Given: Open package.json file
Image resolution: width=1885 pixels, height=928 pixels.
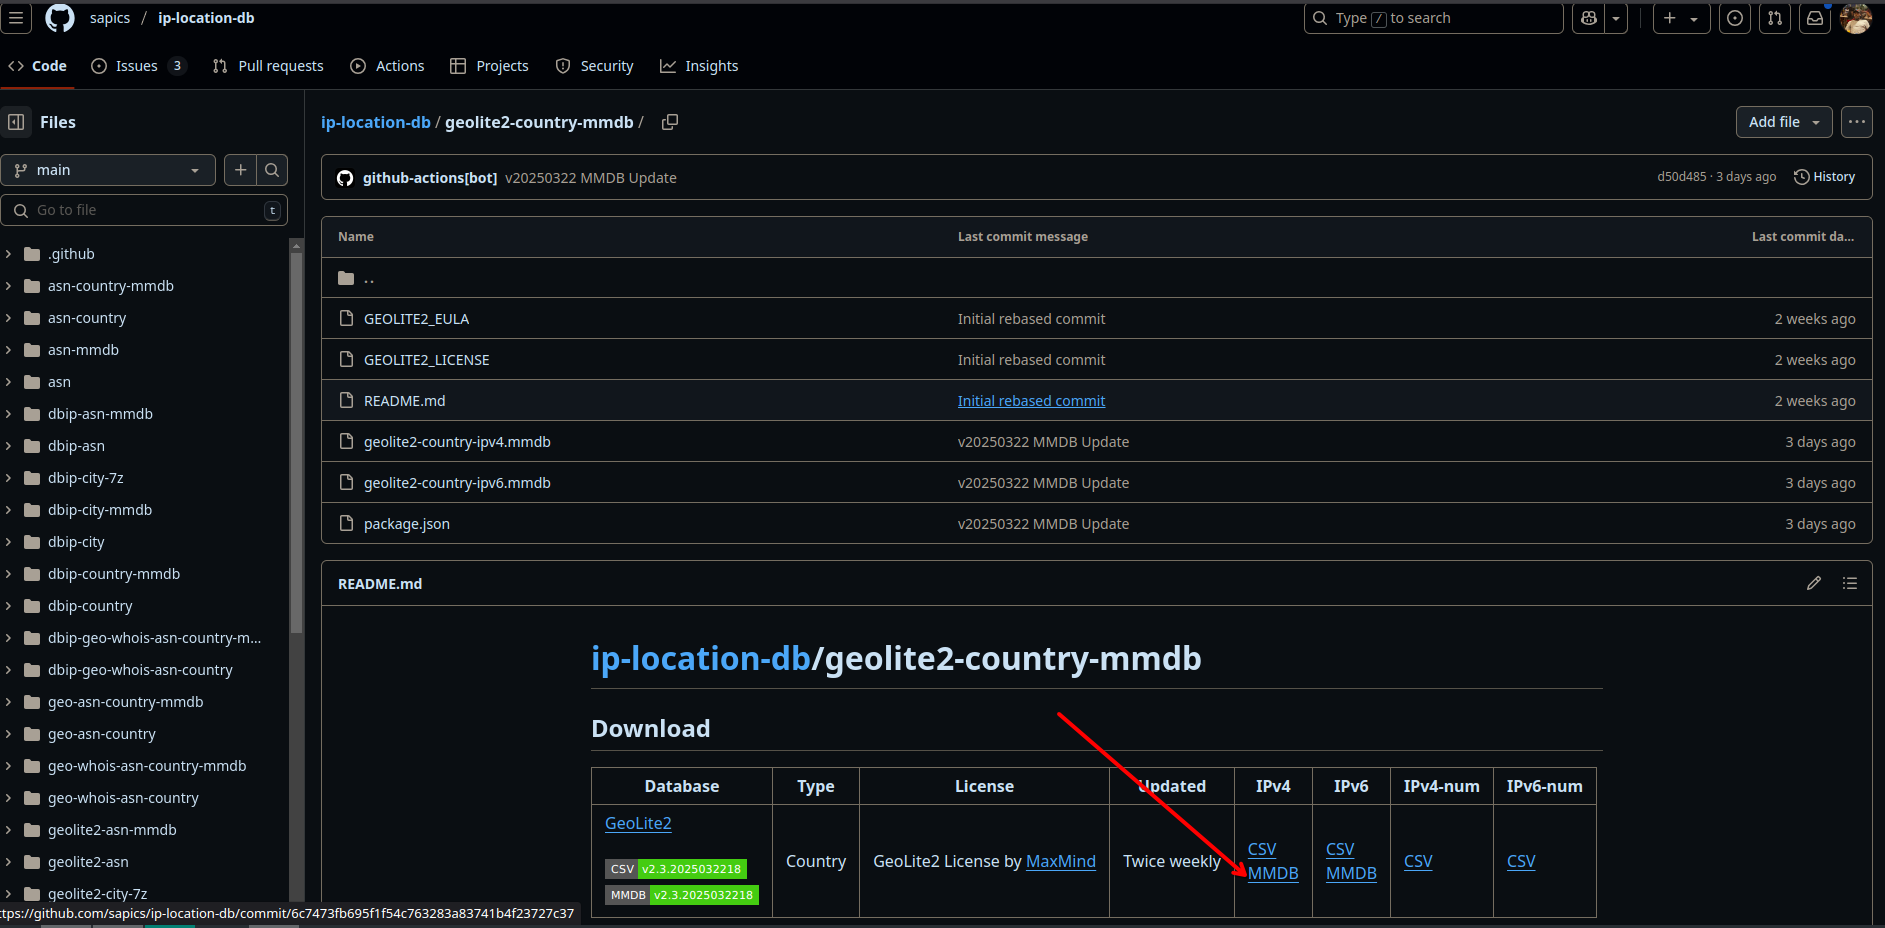Looking at the screenshot, I should coord(407,524).
